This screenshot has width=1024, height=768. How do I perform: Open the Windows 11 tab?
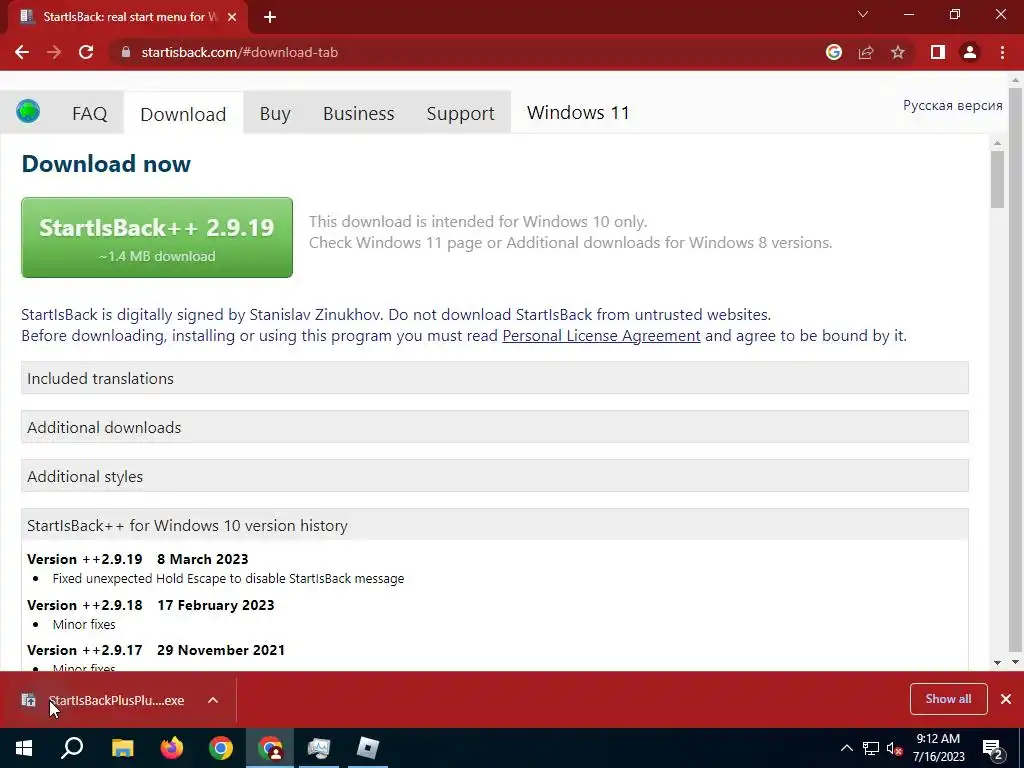tap(578, 112)
